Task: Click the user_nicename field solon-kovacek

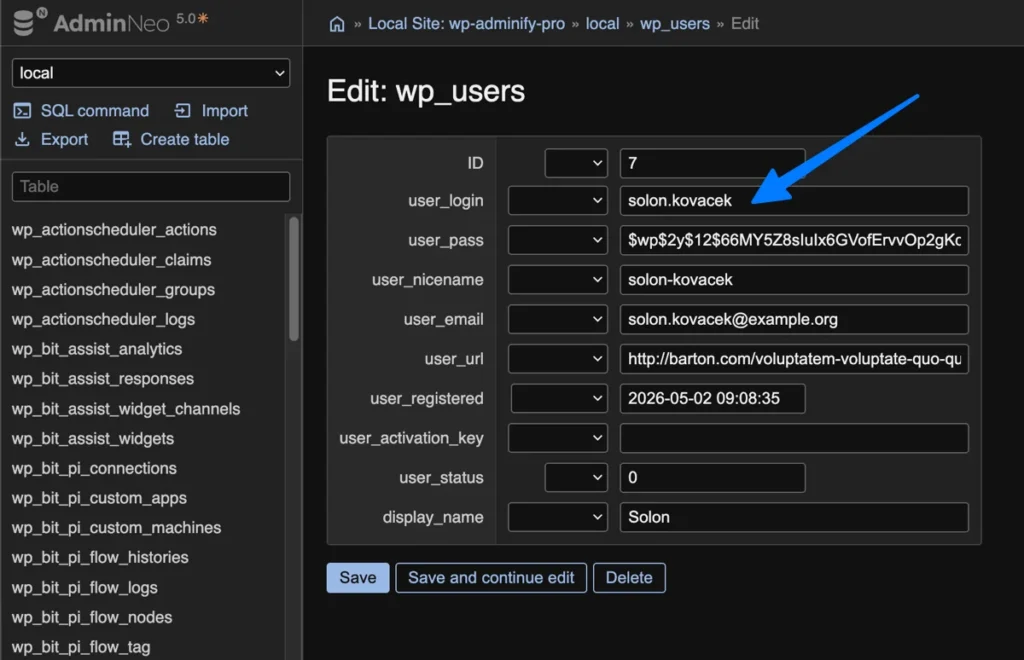Action: point(794,280)
